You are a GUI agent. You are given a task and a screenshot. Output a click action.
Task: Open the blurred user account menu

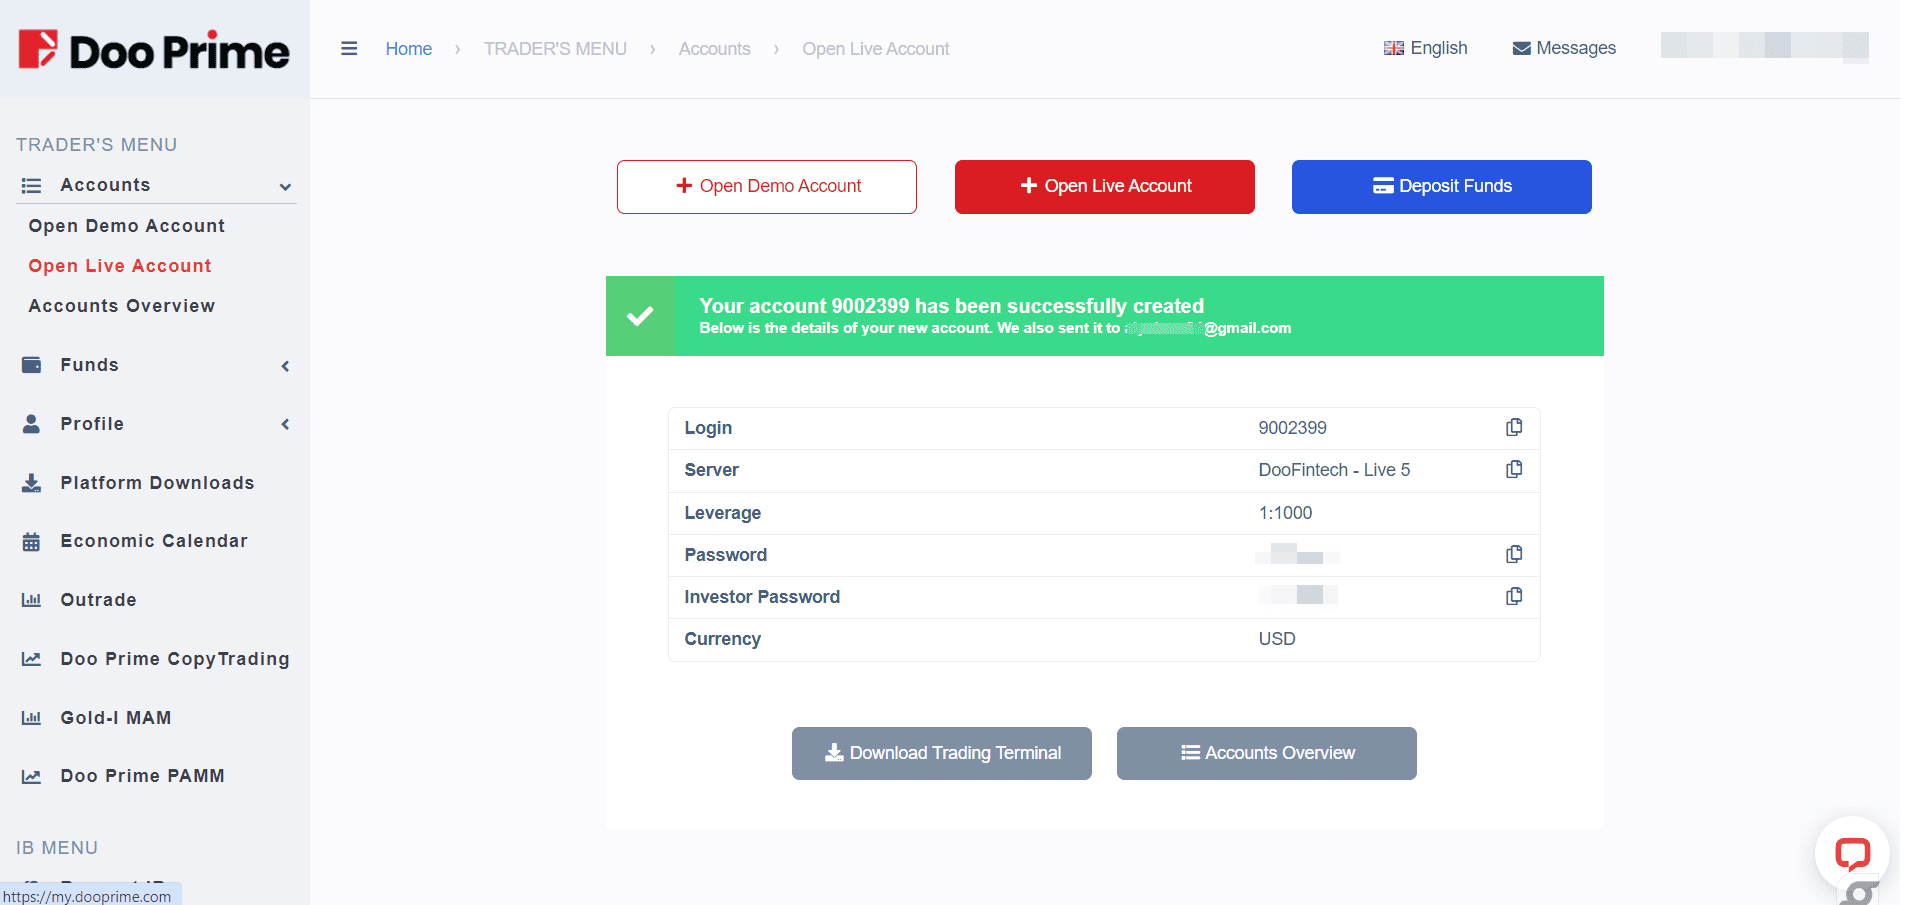coord(1764,46)
